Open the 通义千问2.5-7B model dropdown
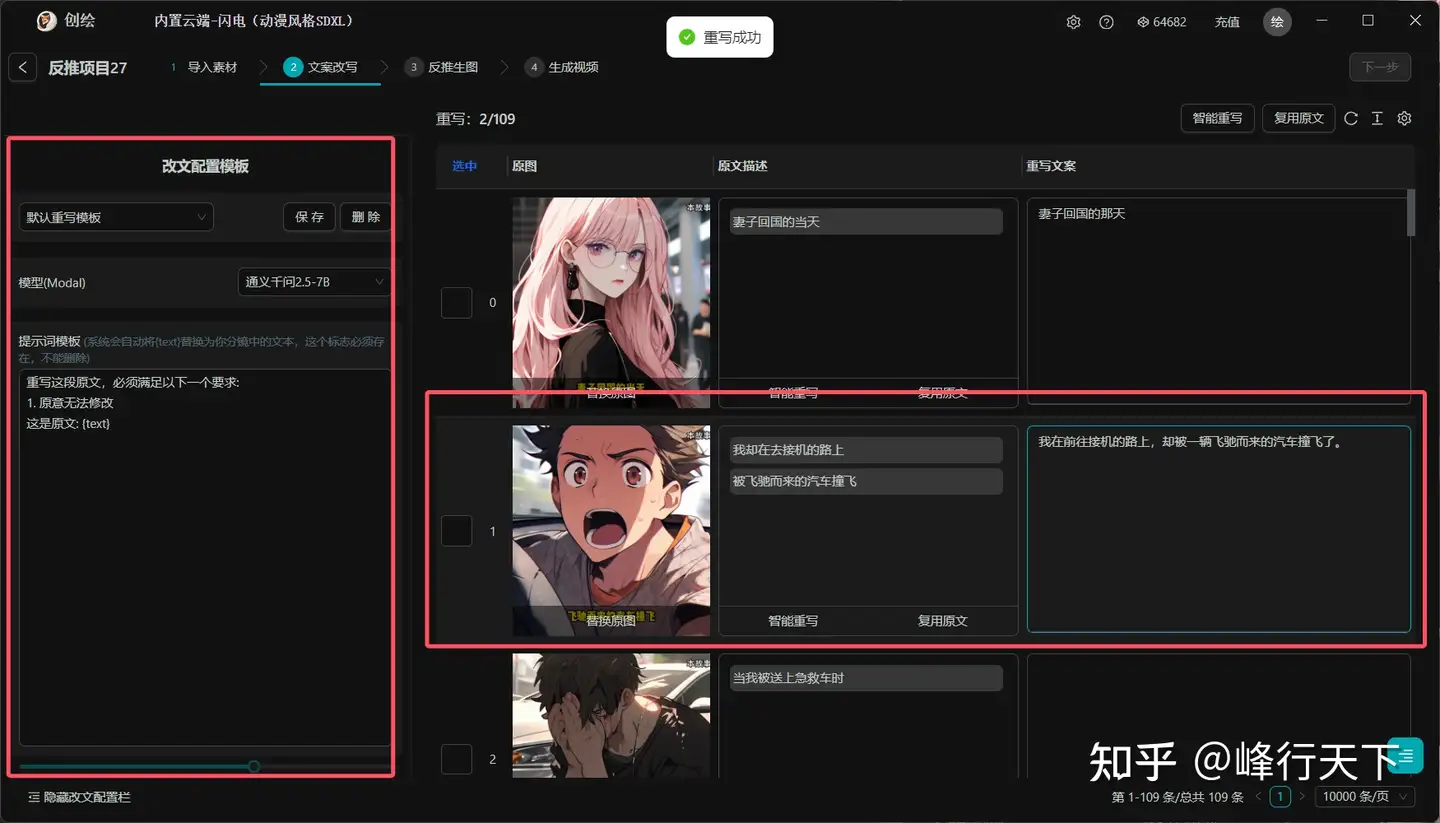The height and width of the screenshot is (823, 1440). point(314,282)
